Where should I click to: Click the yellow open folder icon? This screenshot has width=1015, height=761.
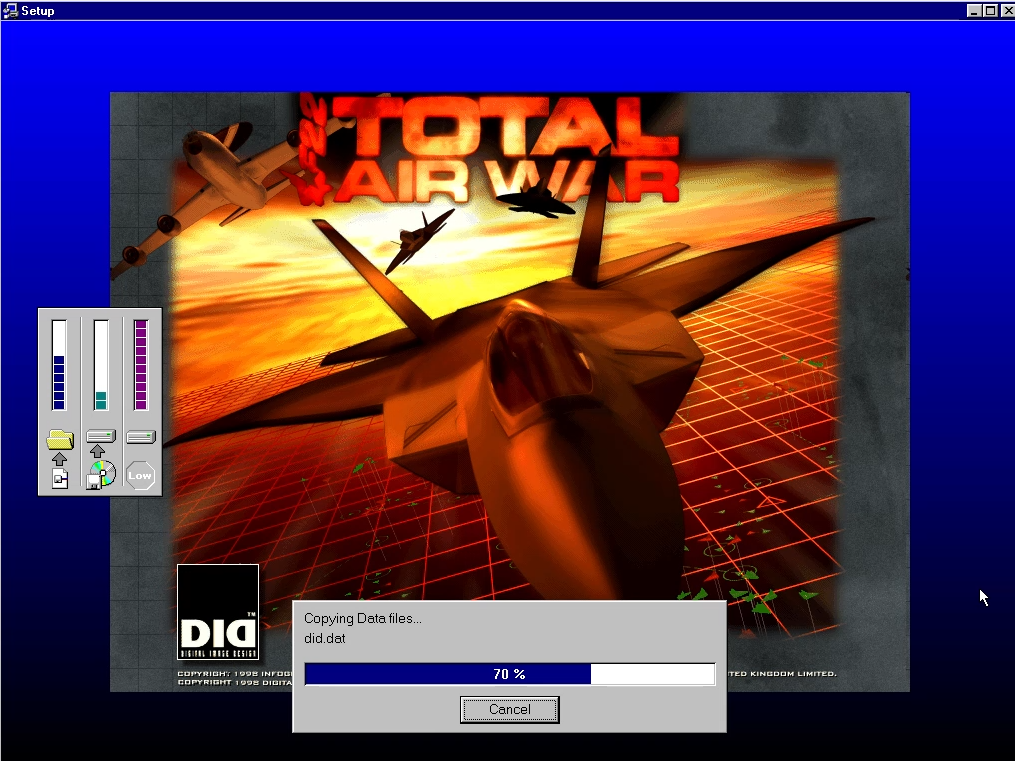(x=60, y=439)
